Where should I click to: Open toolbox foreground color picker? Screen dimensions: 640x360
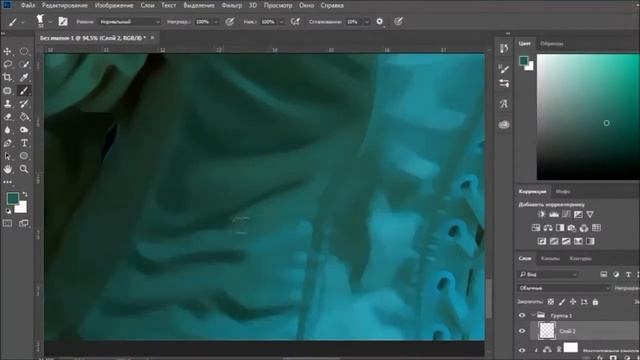(13, 199)
